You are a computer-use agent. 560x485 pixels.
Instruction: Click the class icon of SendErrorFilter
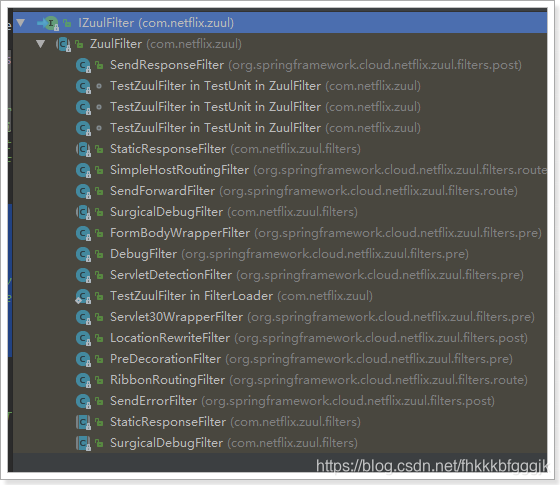tap(83, 401)
